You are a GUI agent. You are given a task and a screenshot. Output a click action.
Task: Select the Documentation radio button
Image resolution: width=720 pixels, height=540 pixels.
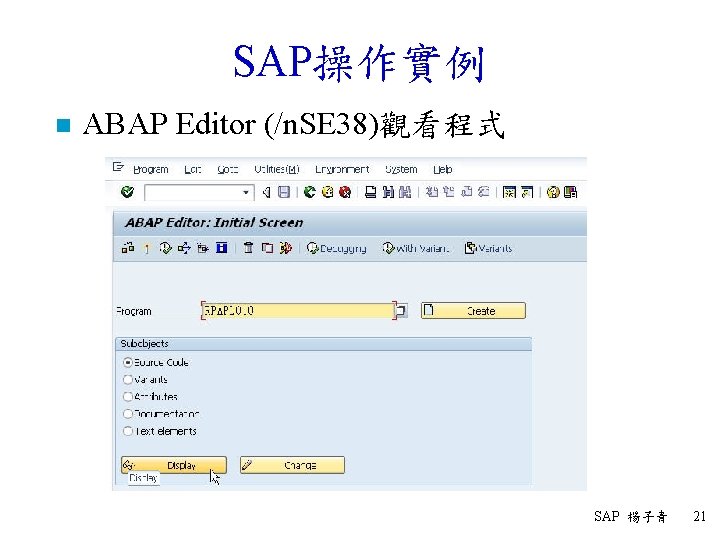coord(128,414)
